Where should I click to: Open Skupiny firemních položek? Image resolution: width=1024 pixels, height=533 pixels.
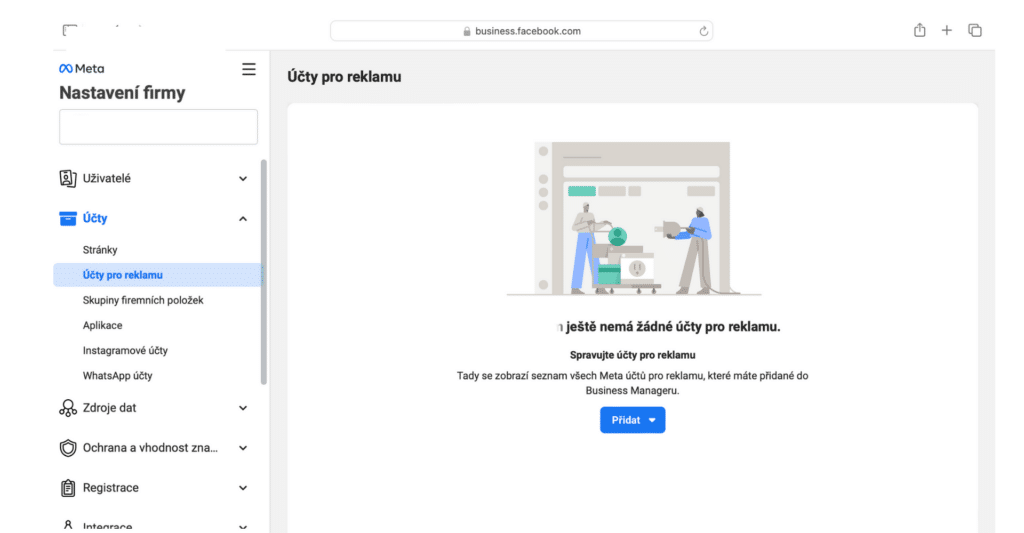(143, 300)
